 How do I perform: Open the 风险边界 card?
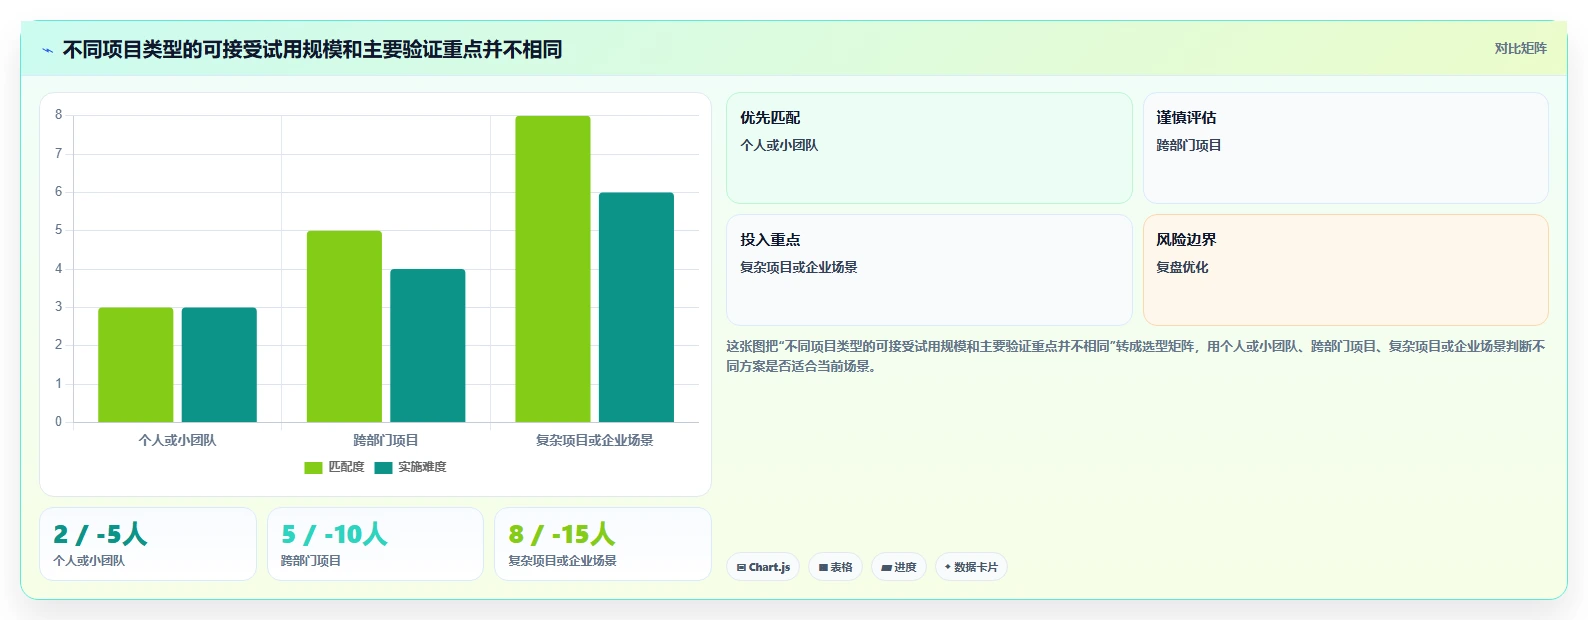click(x=1346, y=270)
